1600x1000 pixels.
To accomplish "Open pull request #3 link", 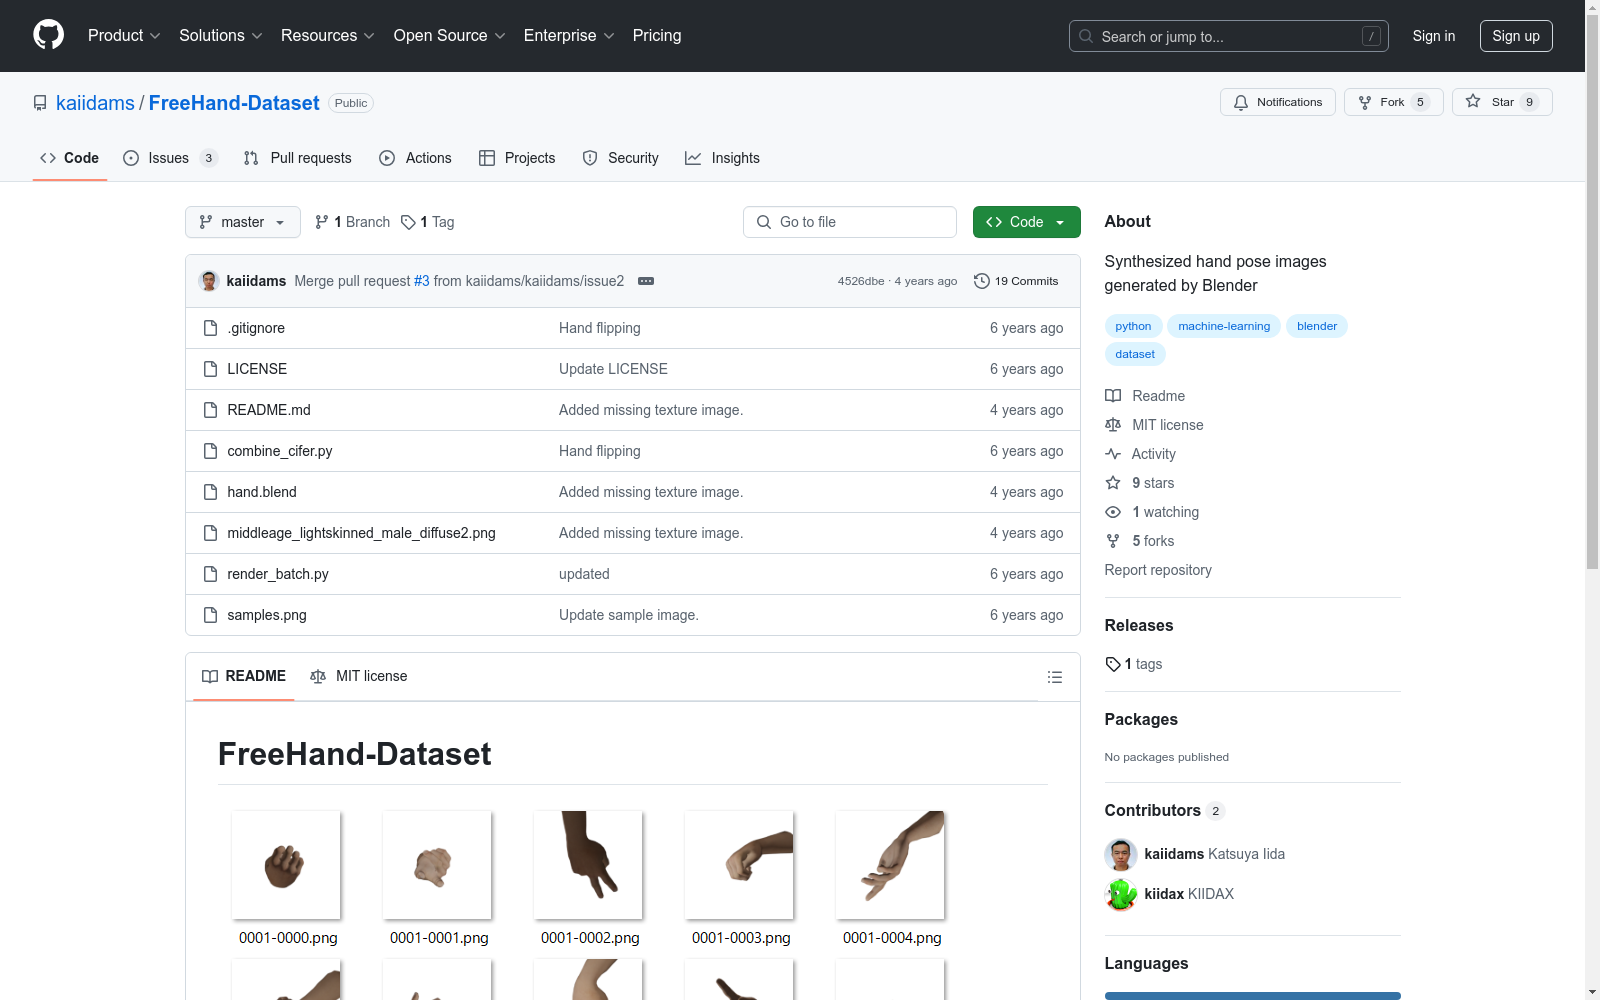I will click(422, 281).
